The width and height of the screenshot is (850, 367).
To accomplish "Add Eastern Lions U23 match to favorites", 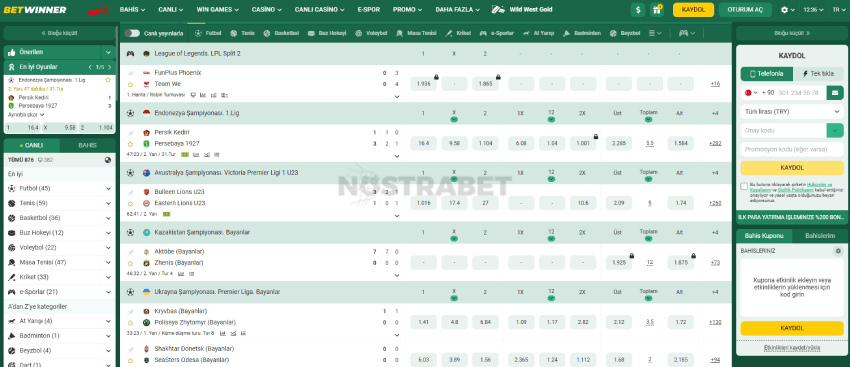I will [x=130, y=203].
